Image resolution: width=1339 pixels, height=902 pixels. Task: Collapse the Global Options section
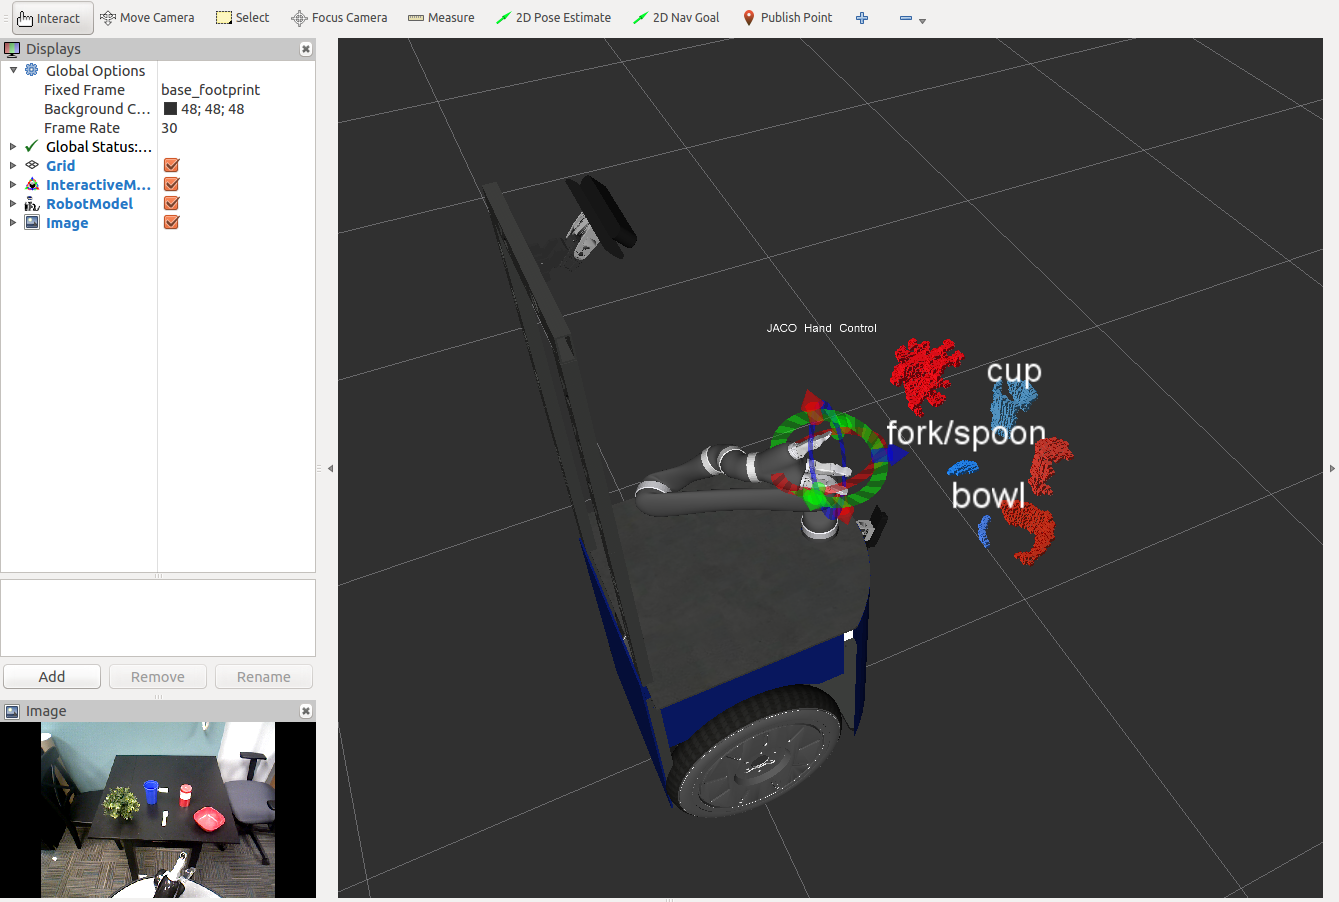(x=13, y=71)
